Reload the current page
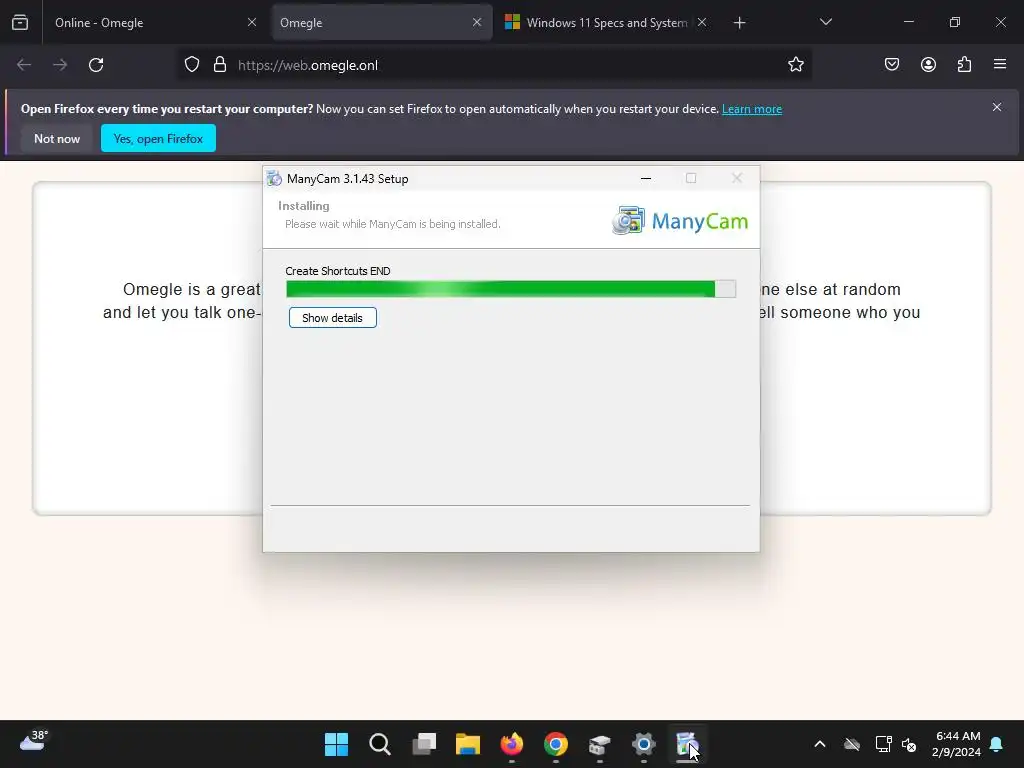The height and width of the screenshot is (768, 1024). coord(96,65)
